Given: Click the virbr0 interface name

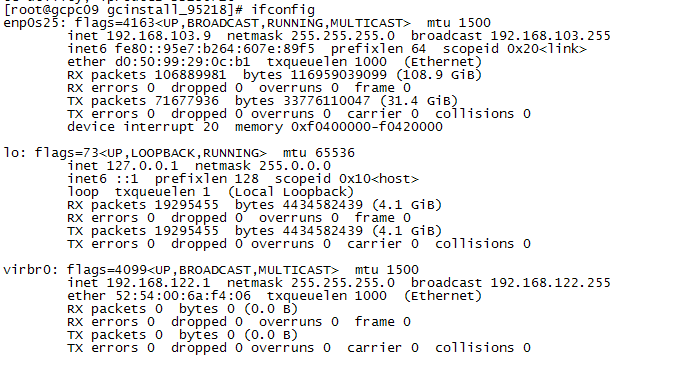Looking at the screenshot, I should (x=27, y=270).
